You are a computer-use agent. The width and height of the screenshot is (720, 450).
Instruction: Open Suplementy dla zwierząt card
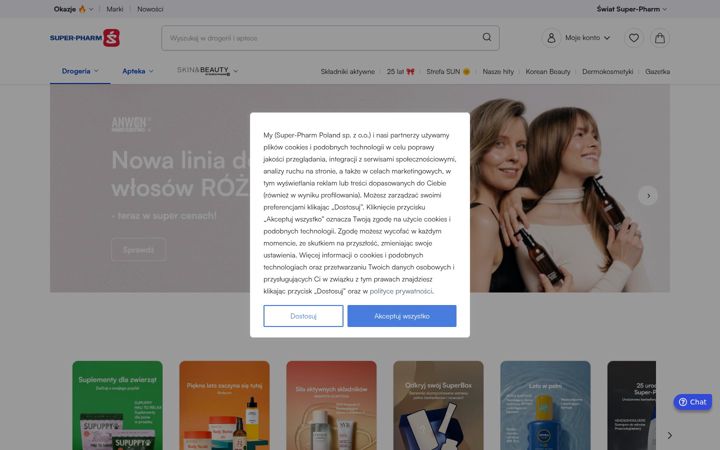[x=118, y=405]
